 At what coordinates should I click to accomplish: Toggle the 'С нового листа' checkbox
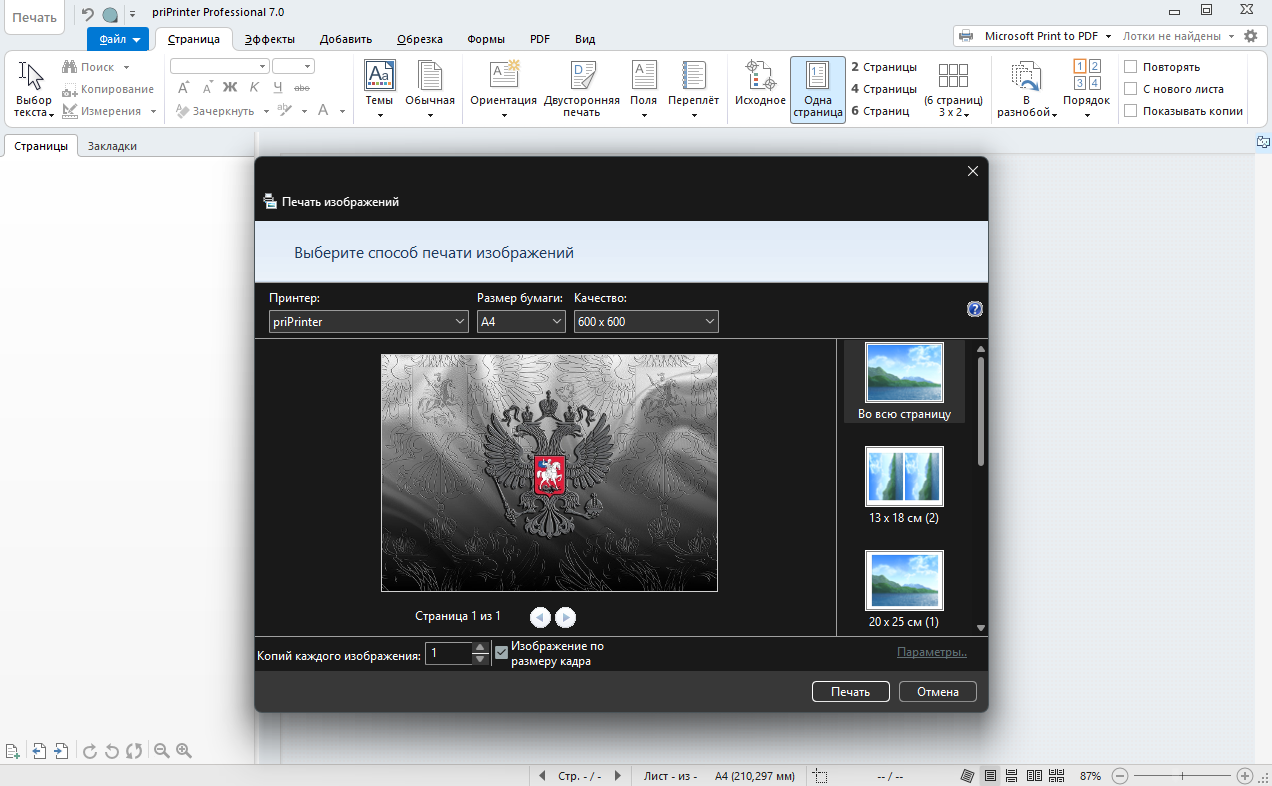pyautogui.click(x=1131, y=89)
